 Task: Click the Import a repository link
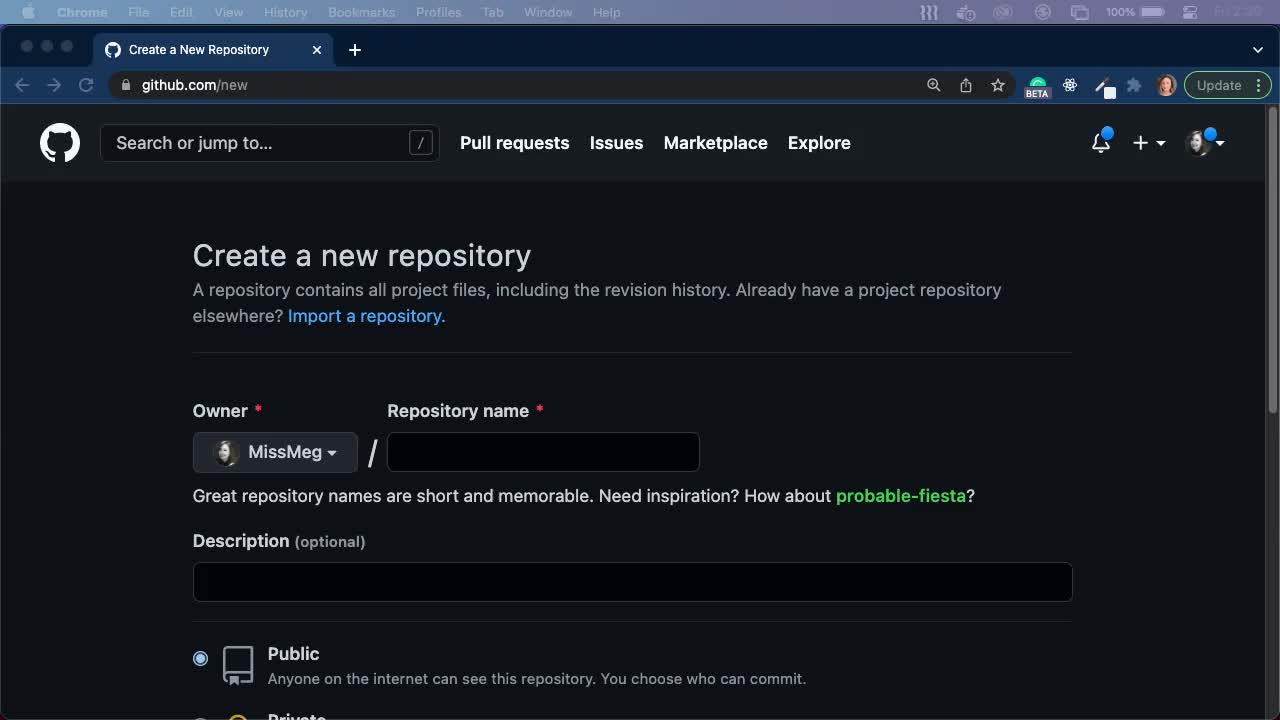[x=365, y=316]
